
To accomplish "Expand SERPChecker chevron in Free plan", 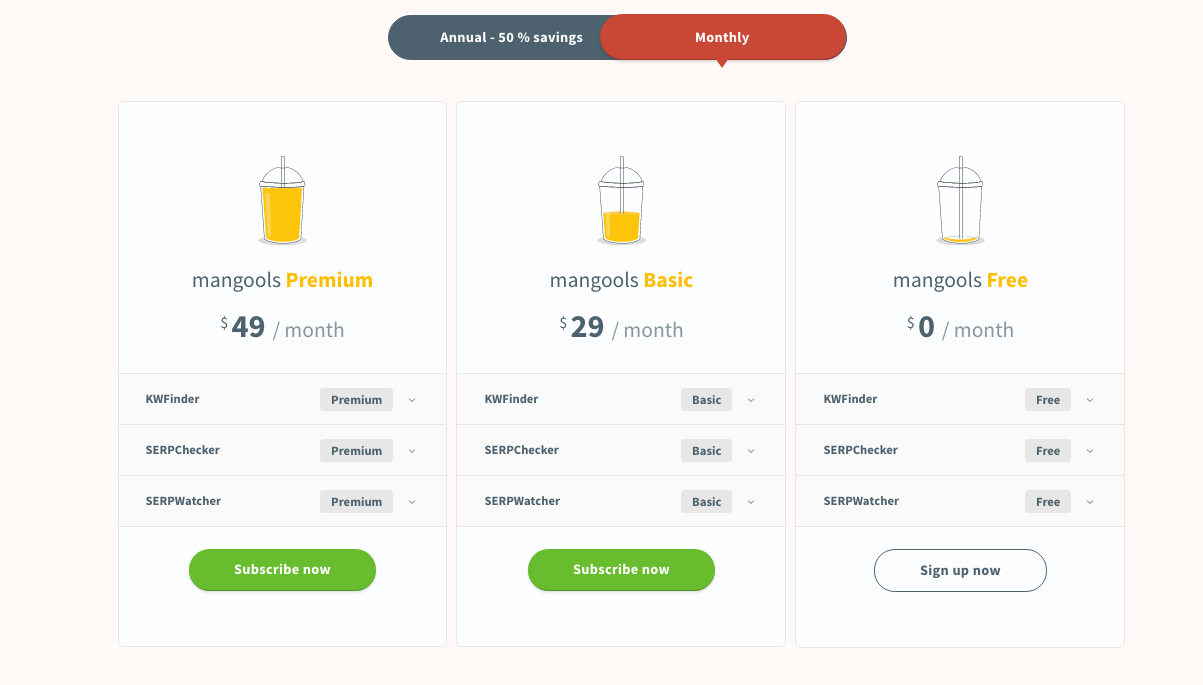I will 1090,451.
